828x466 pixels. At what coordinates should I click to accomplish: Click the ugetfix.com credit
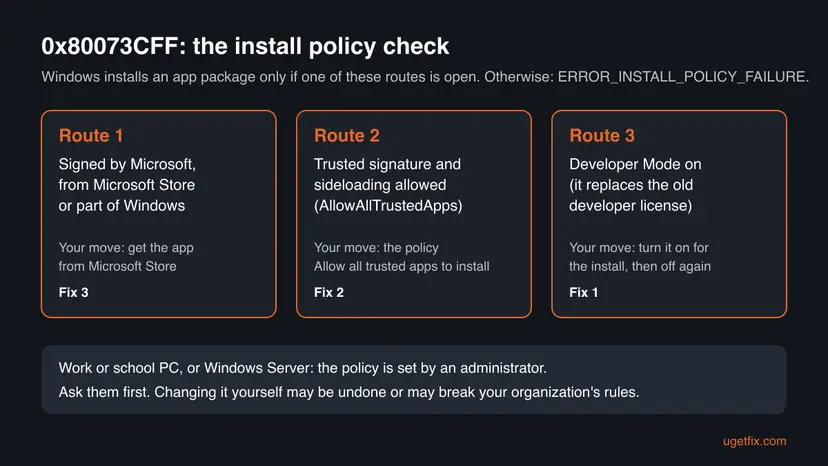pyautogui.click(x=755, y=441)
